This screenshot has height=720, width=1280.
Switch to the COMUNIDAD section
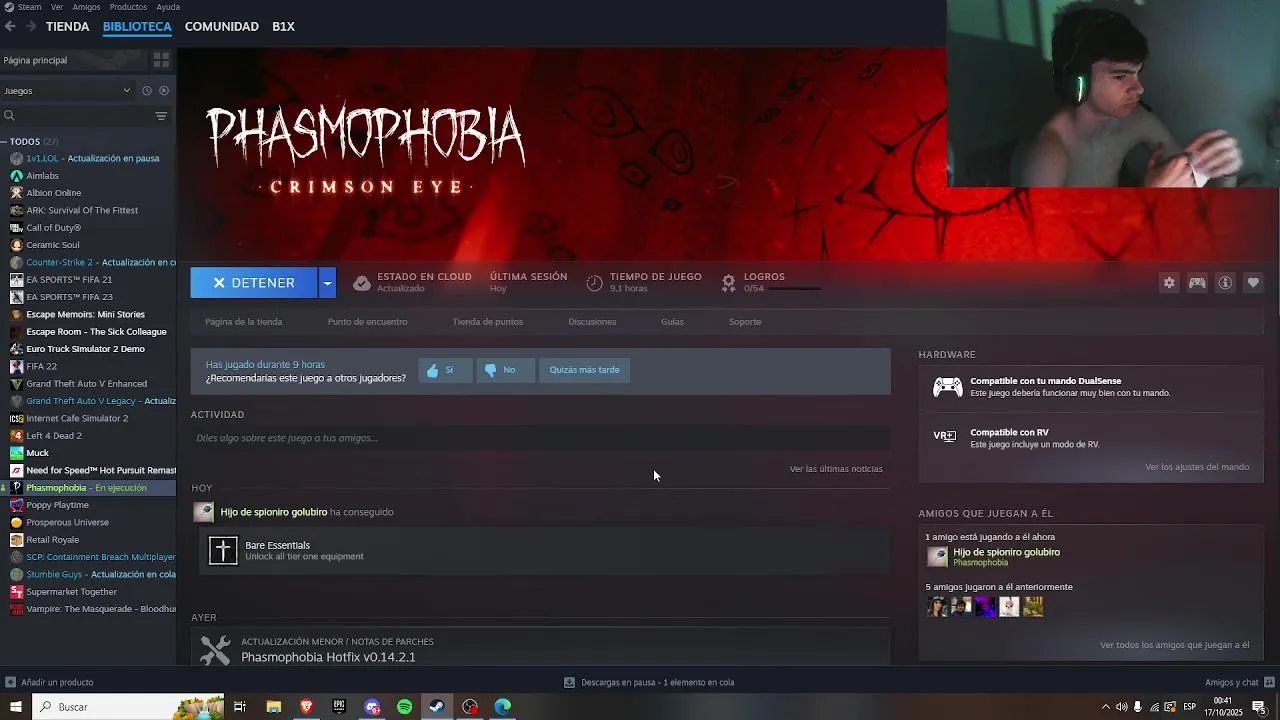tap(222, 26)
